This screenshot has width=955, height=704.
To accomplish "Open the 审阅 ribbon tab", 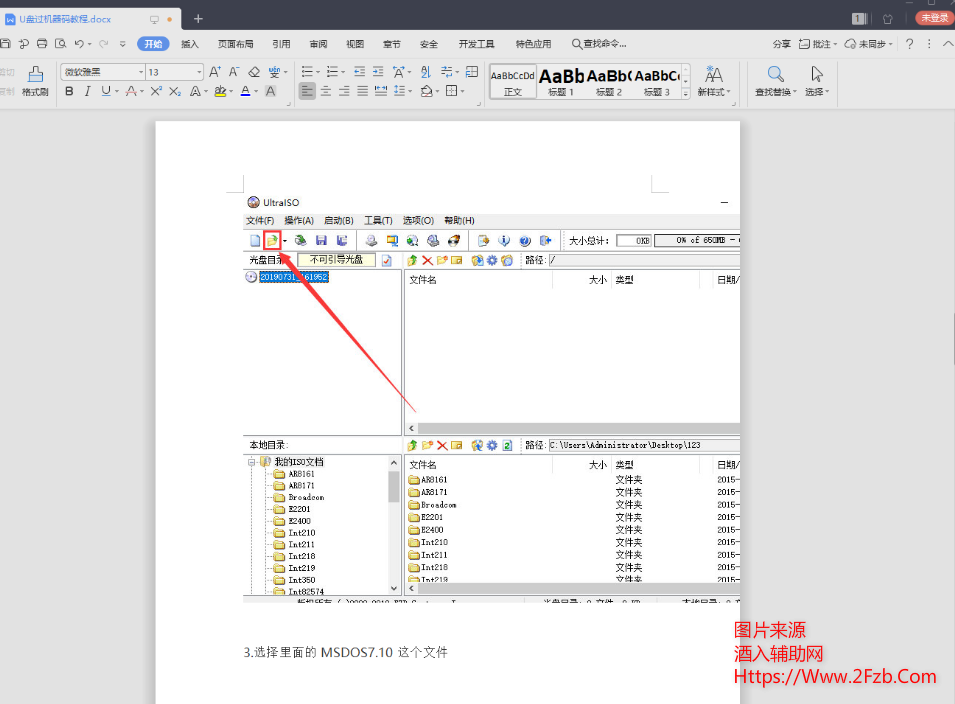I will 318,44.
